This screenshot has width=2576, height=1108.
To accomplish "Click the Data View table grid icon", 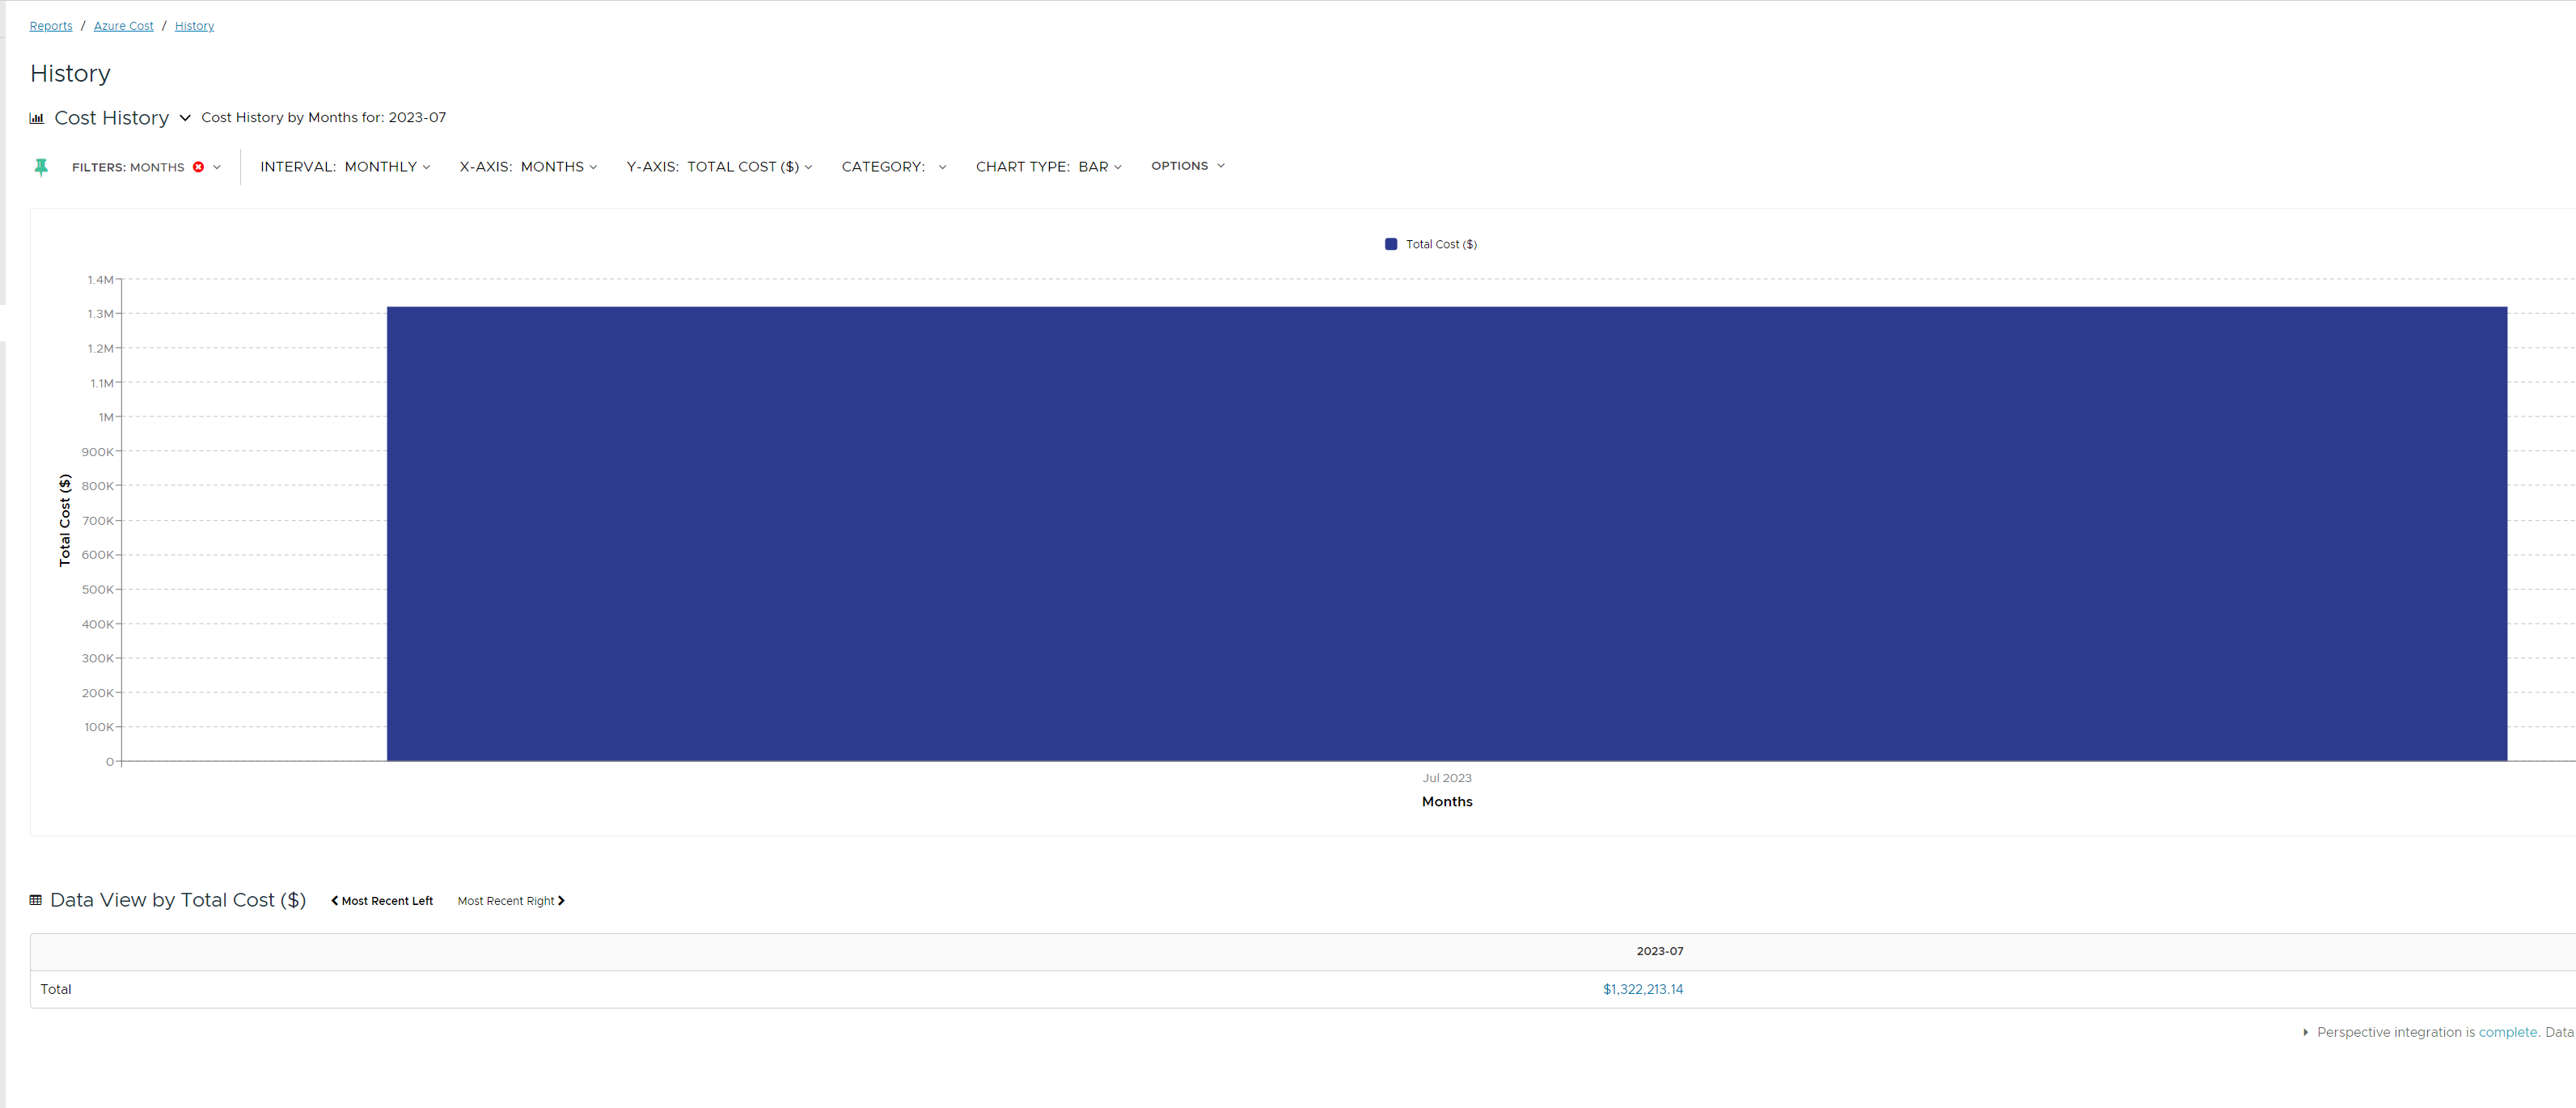I will point(36,900).
